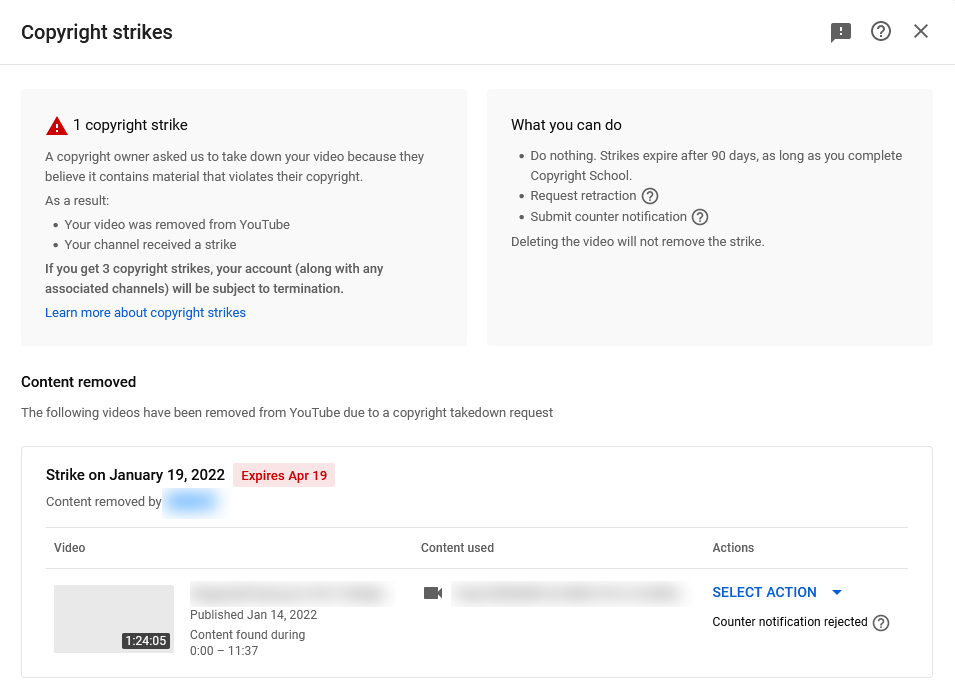Click the video camera icon under Content used
The width and height of the screenshot is (955, 689).
433,593
